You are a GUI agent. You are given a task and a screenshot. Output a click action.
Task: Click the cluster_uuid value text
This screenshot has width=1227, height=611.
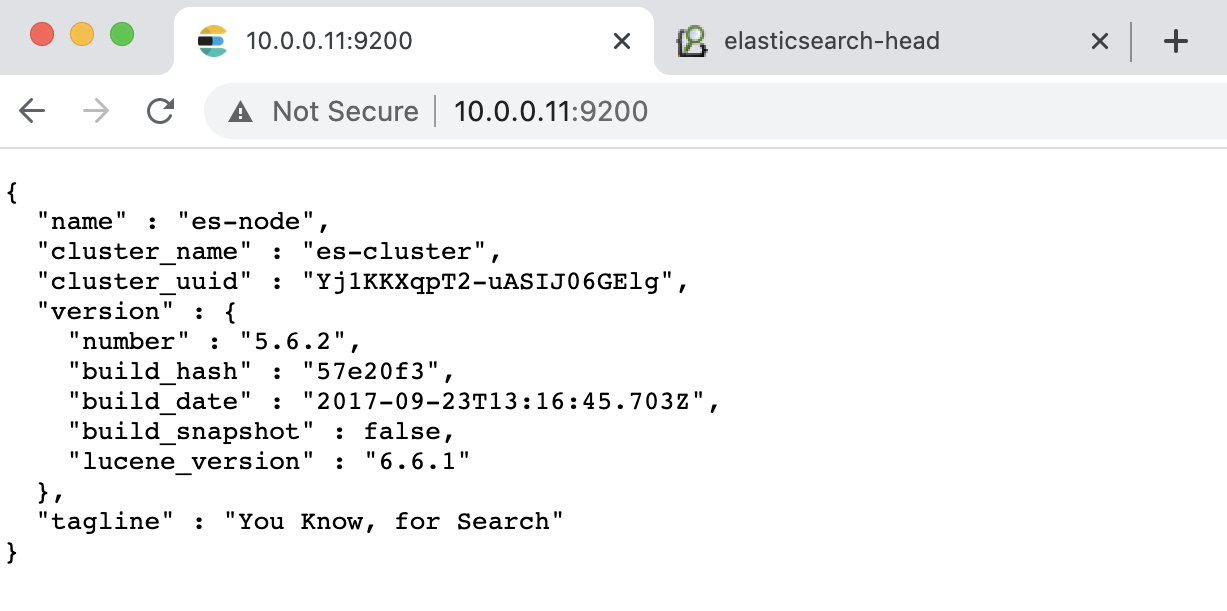coord(488,282)
